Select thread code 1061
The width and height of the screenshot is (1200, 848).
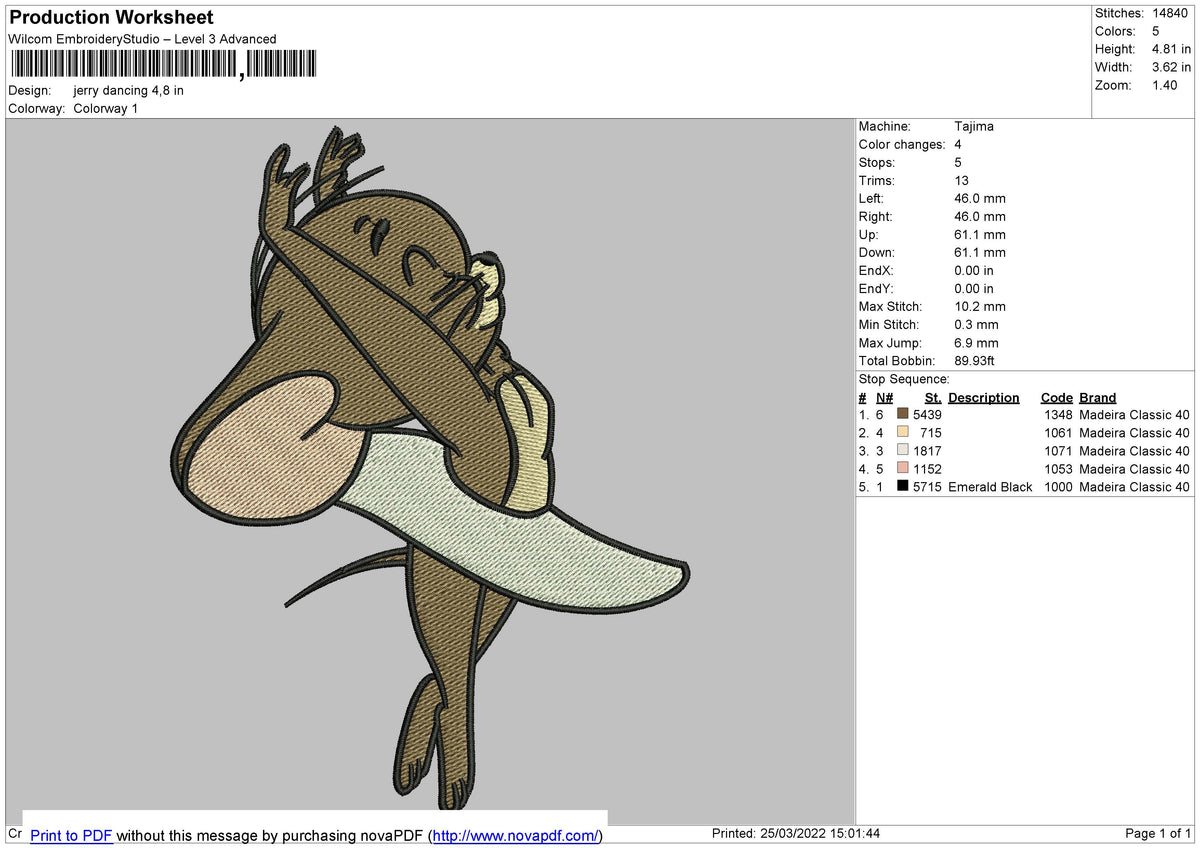tap(1058, 432)
